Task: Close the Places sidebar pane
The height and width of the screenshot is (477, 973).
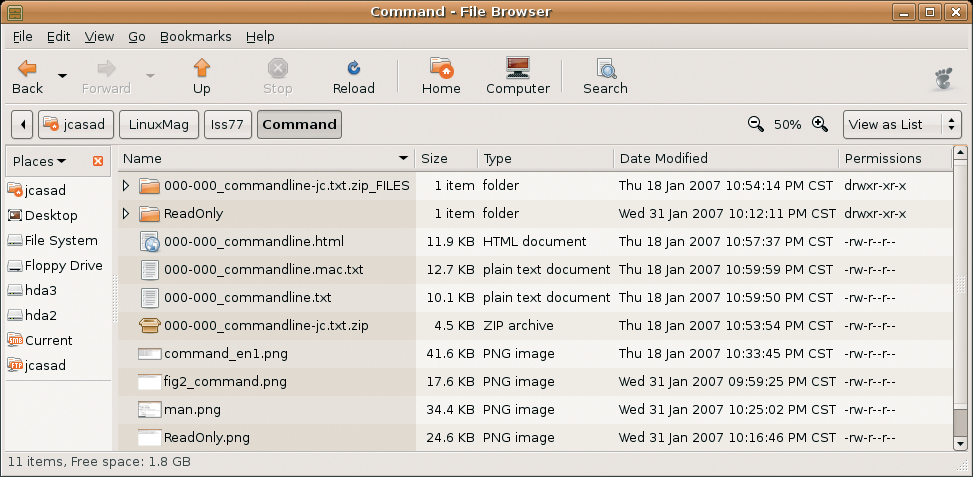Action: coord(98,161)
